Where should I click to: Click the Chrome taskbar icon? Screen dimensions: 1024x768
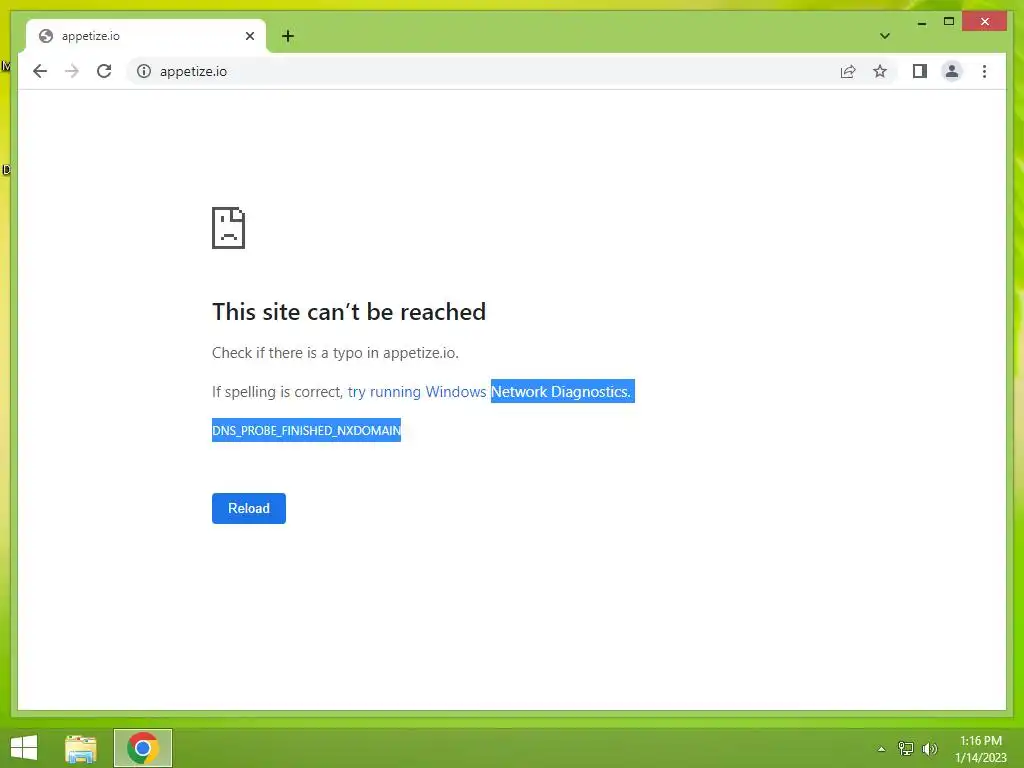click(x=143, y=748)
